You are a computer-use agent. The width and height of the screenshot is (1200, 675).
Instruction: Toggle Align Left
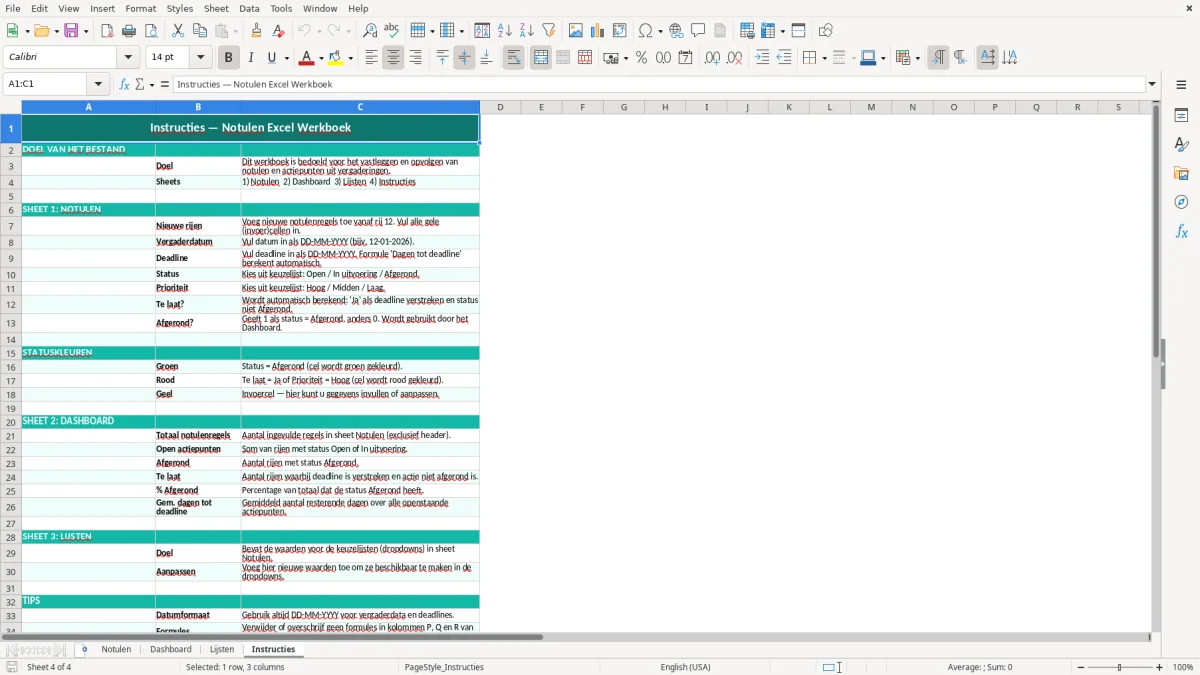pos(371,58)
